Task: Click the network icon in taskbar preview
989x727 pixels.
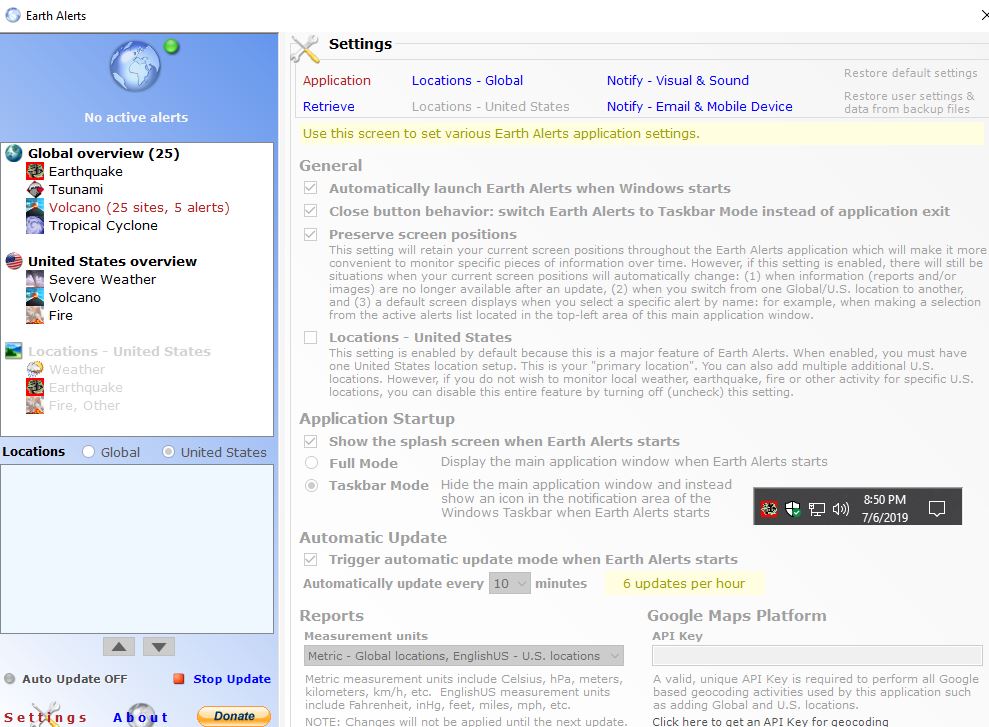Action: coord(817,509)
